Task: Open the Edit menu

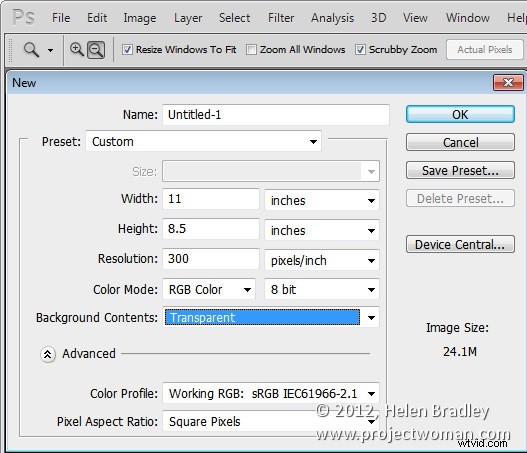Action: pos(97,18)
